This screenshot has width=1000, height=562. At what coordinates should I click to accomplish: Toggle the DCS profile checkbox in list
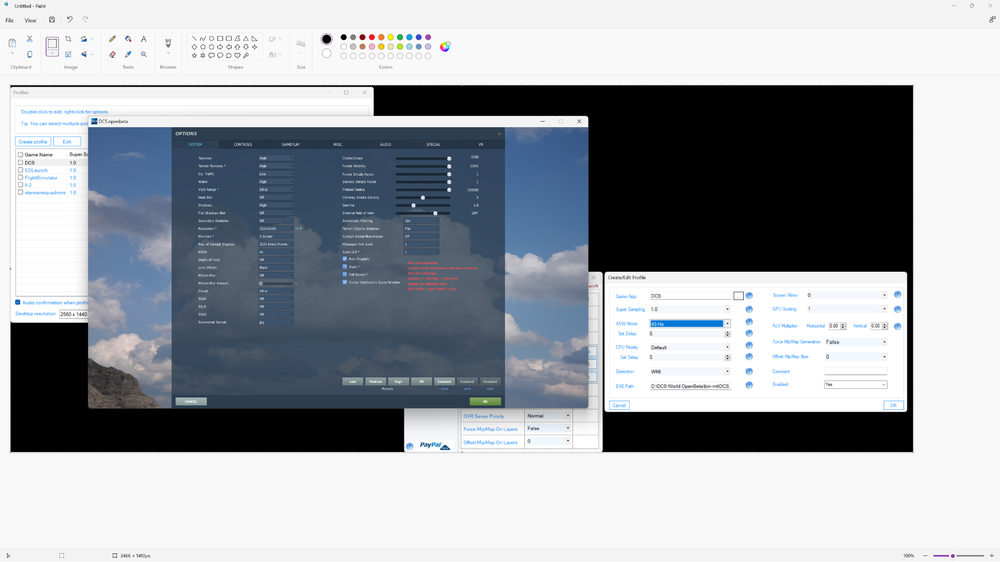[x=20, y=163]
